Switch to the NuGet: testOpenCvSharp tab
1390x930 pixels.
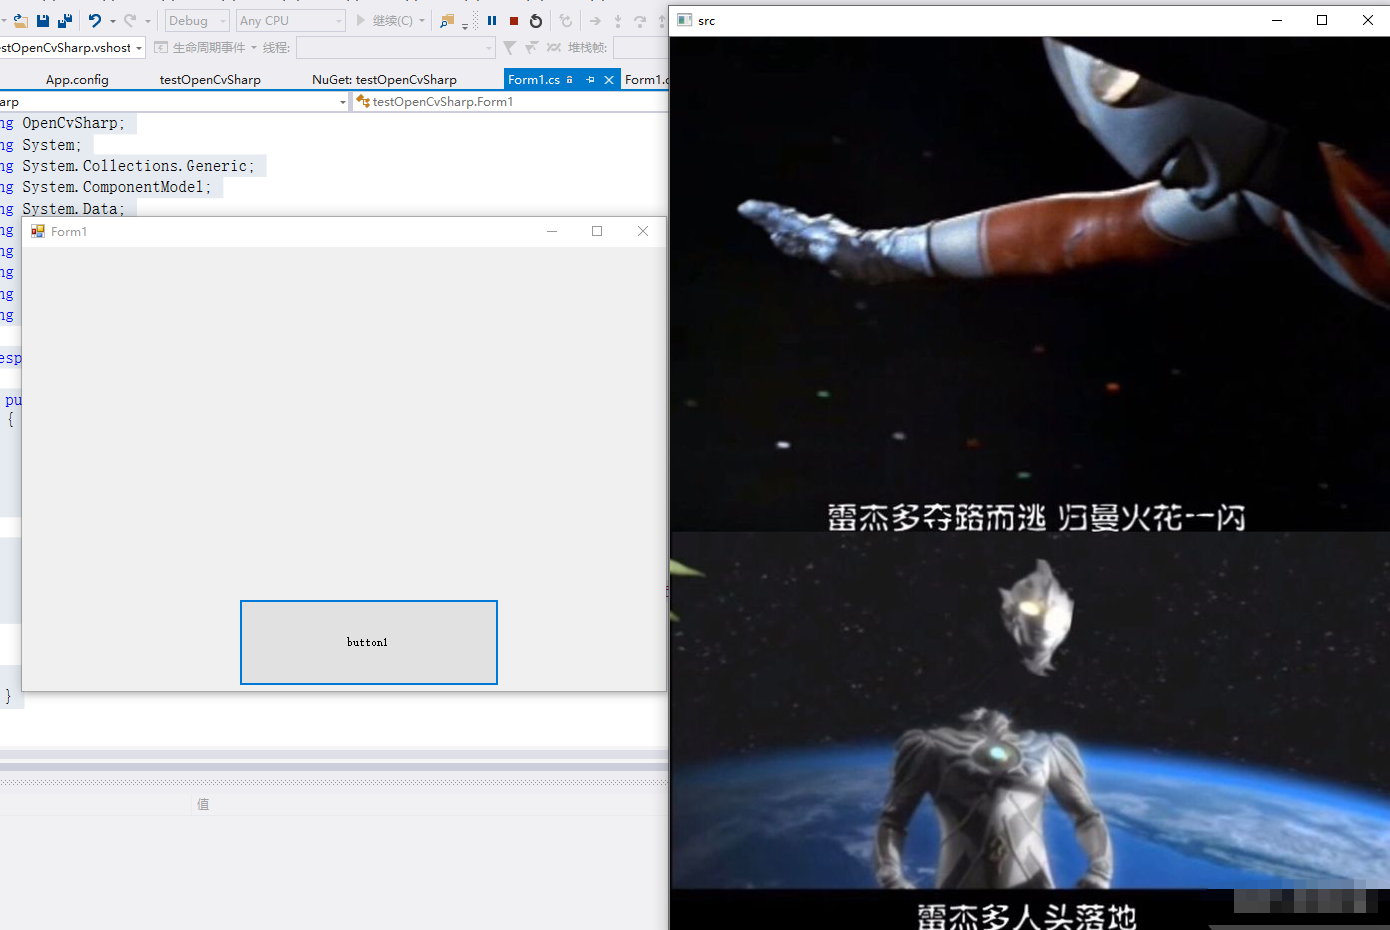[385, 79]
